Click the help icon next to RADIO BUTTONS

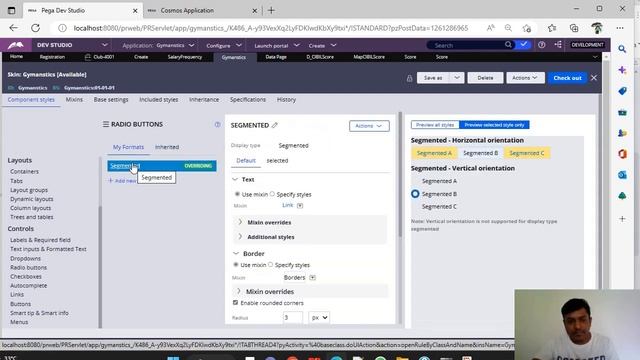(218, 124)
